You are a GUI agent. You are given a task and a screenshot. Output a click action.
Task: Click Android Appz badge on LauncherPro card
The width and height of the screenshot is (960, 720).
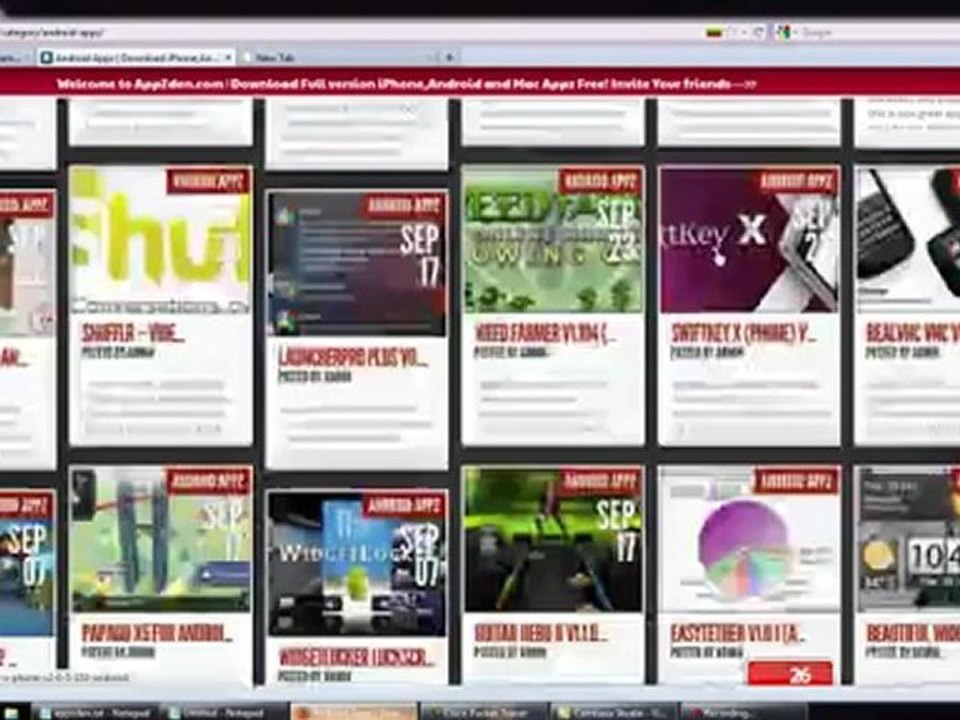click(x=404, y=206)
